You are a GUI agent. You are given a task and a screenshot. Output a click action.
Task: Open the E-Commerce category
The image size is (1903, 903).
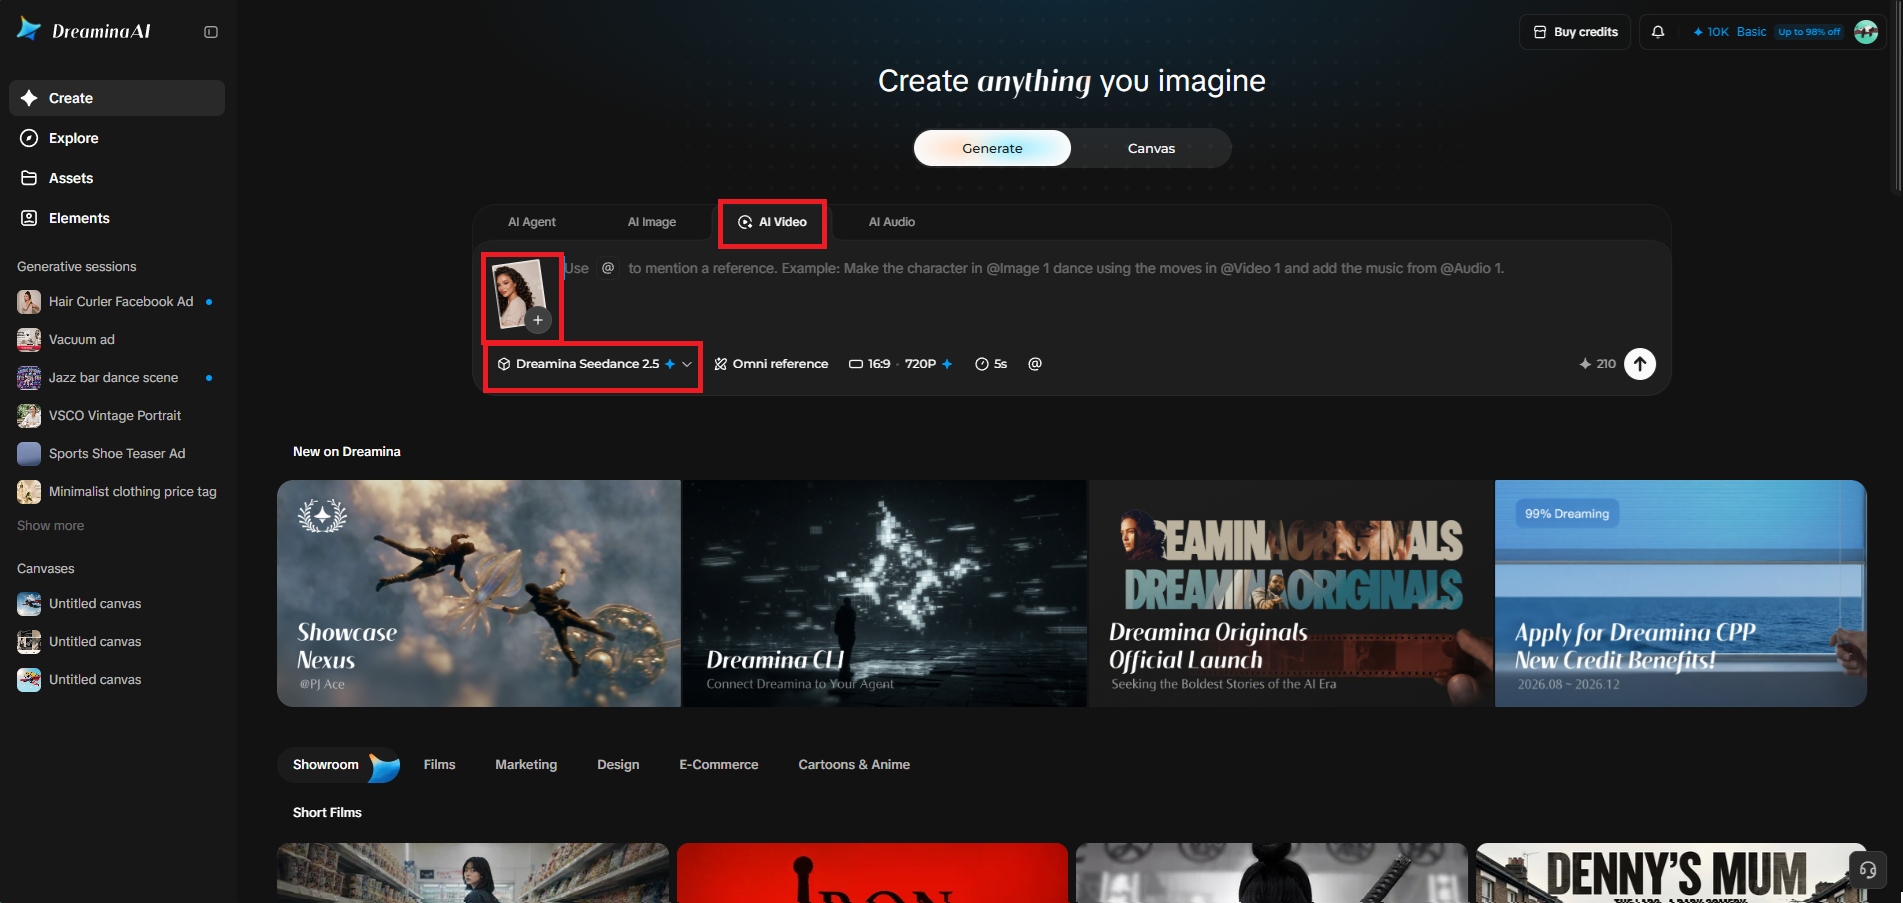click(719, 765)
